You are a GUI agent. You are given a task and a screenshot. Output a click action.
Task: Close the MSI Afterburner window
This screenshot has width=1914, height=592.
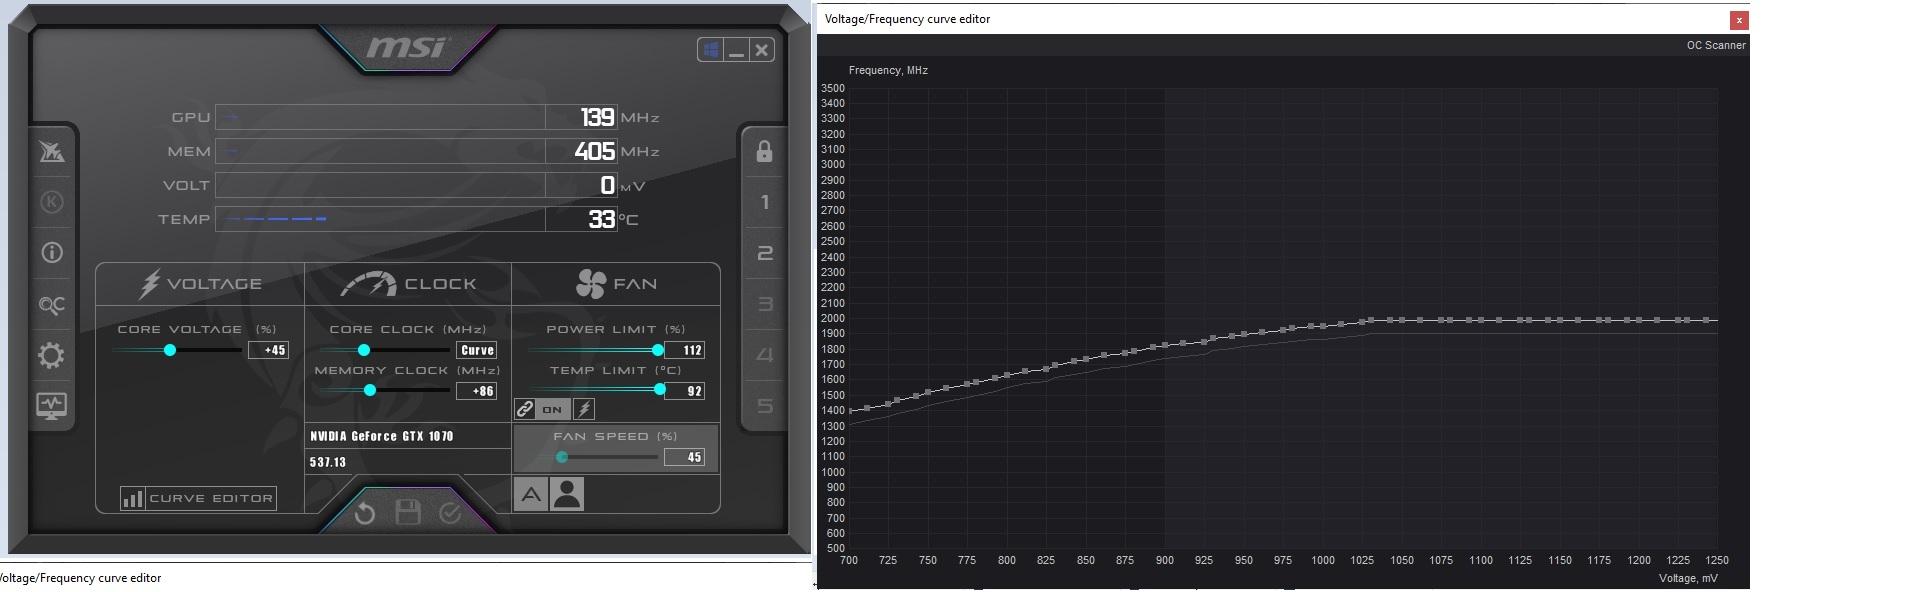(762, 50)
